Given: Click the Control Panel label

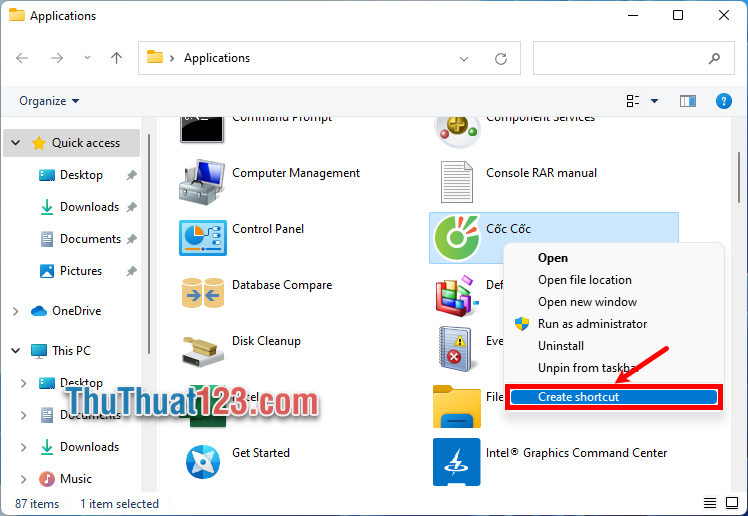Looking at the screenshot, I should tap(268, 229).
